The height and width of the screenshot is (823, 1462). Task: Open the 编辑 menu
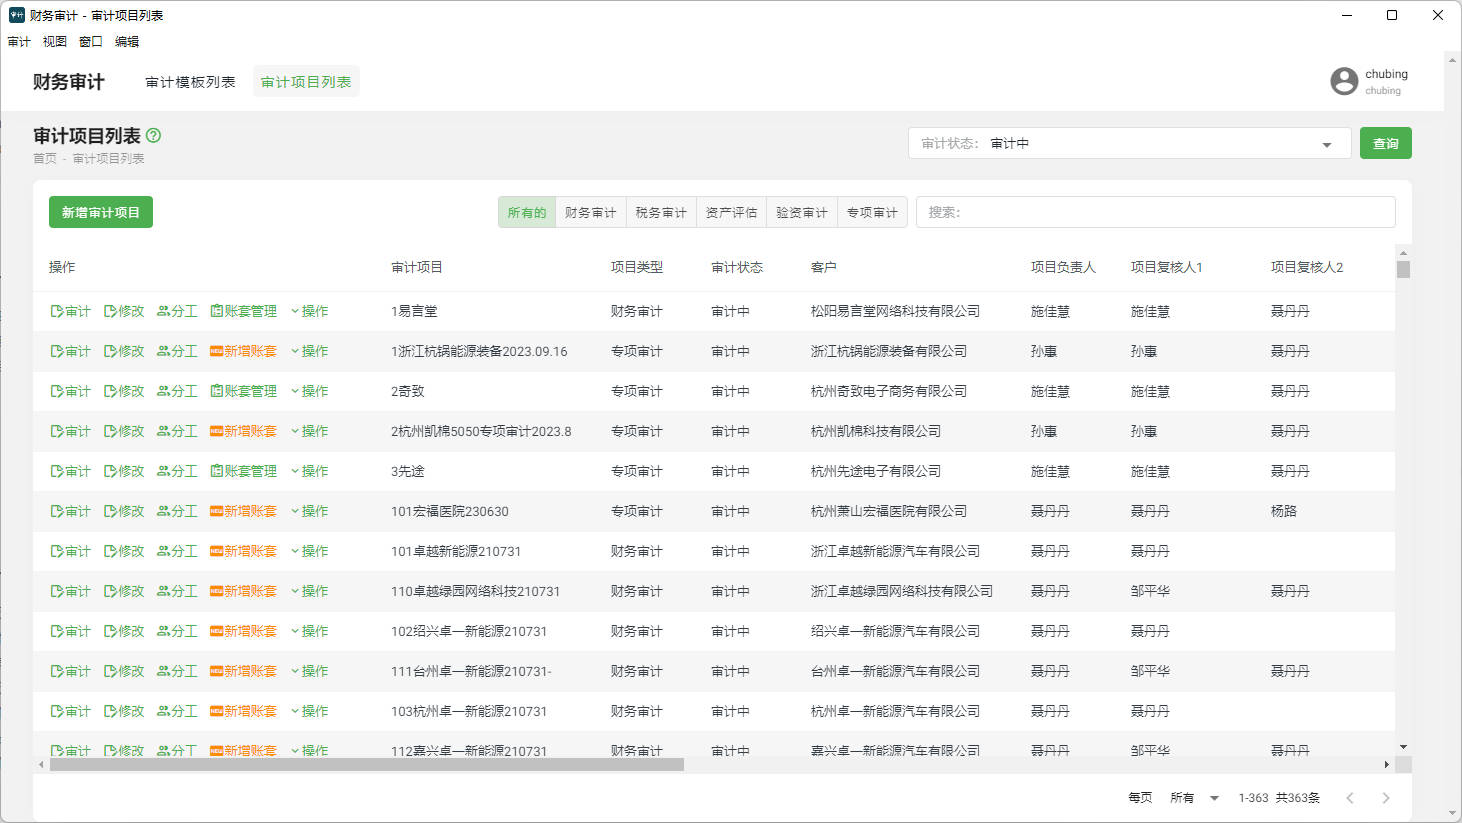127,42
